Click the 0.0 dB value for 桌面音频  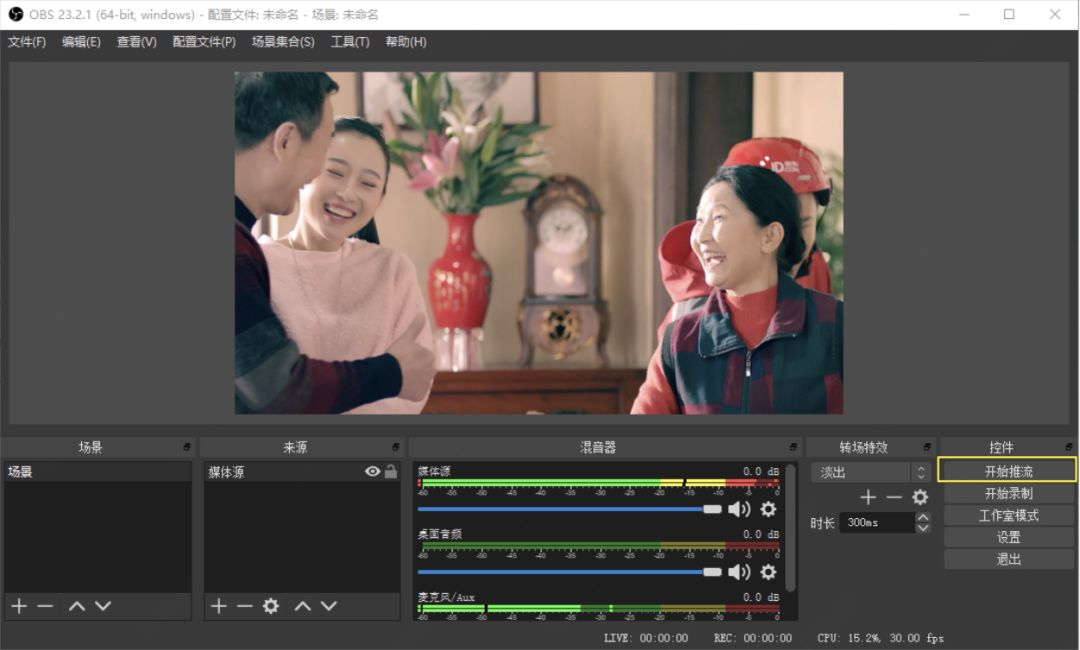click(x=761, y=534)
